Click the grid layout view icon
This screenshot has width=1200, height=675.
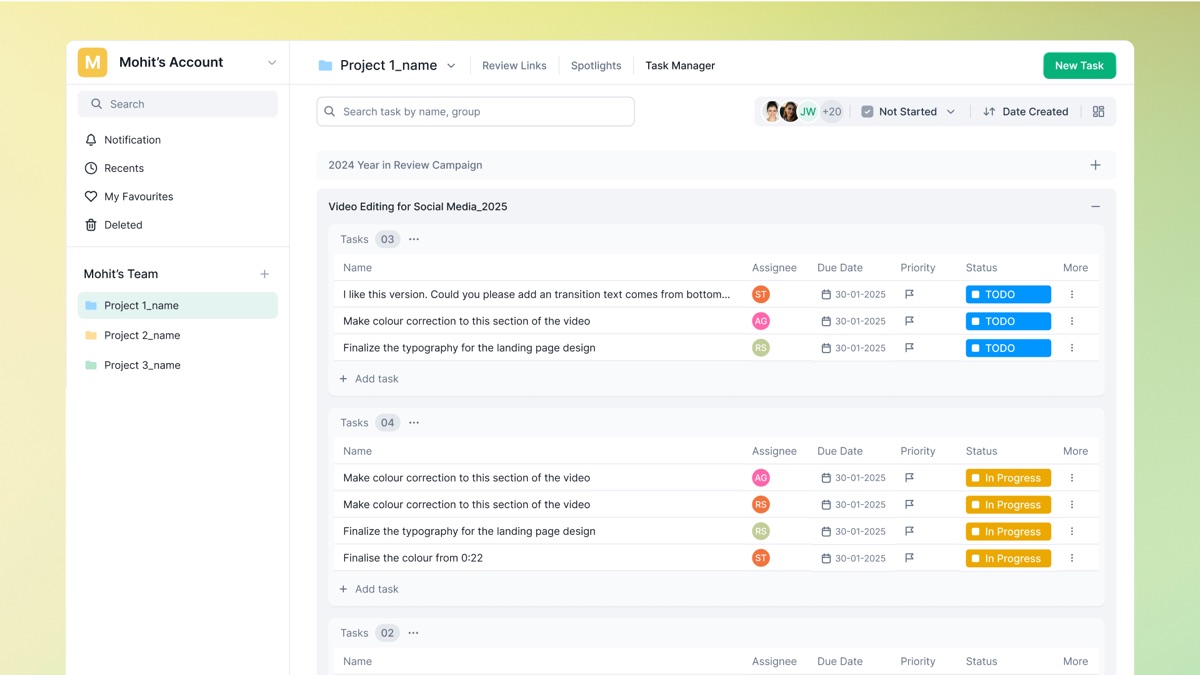pos(1098,112)
